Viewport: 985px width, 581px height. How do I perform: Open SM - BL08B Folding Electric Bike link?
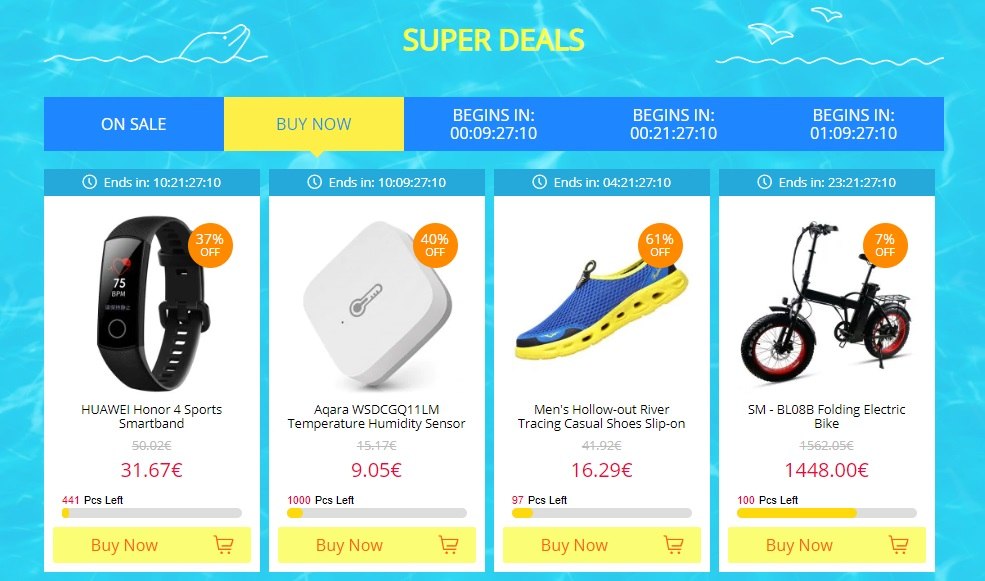pos(827,416)
